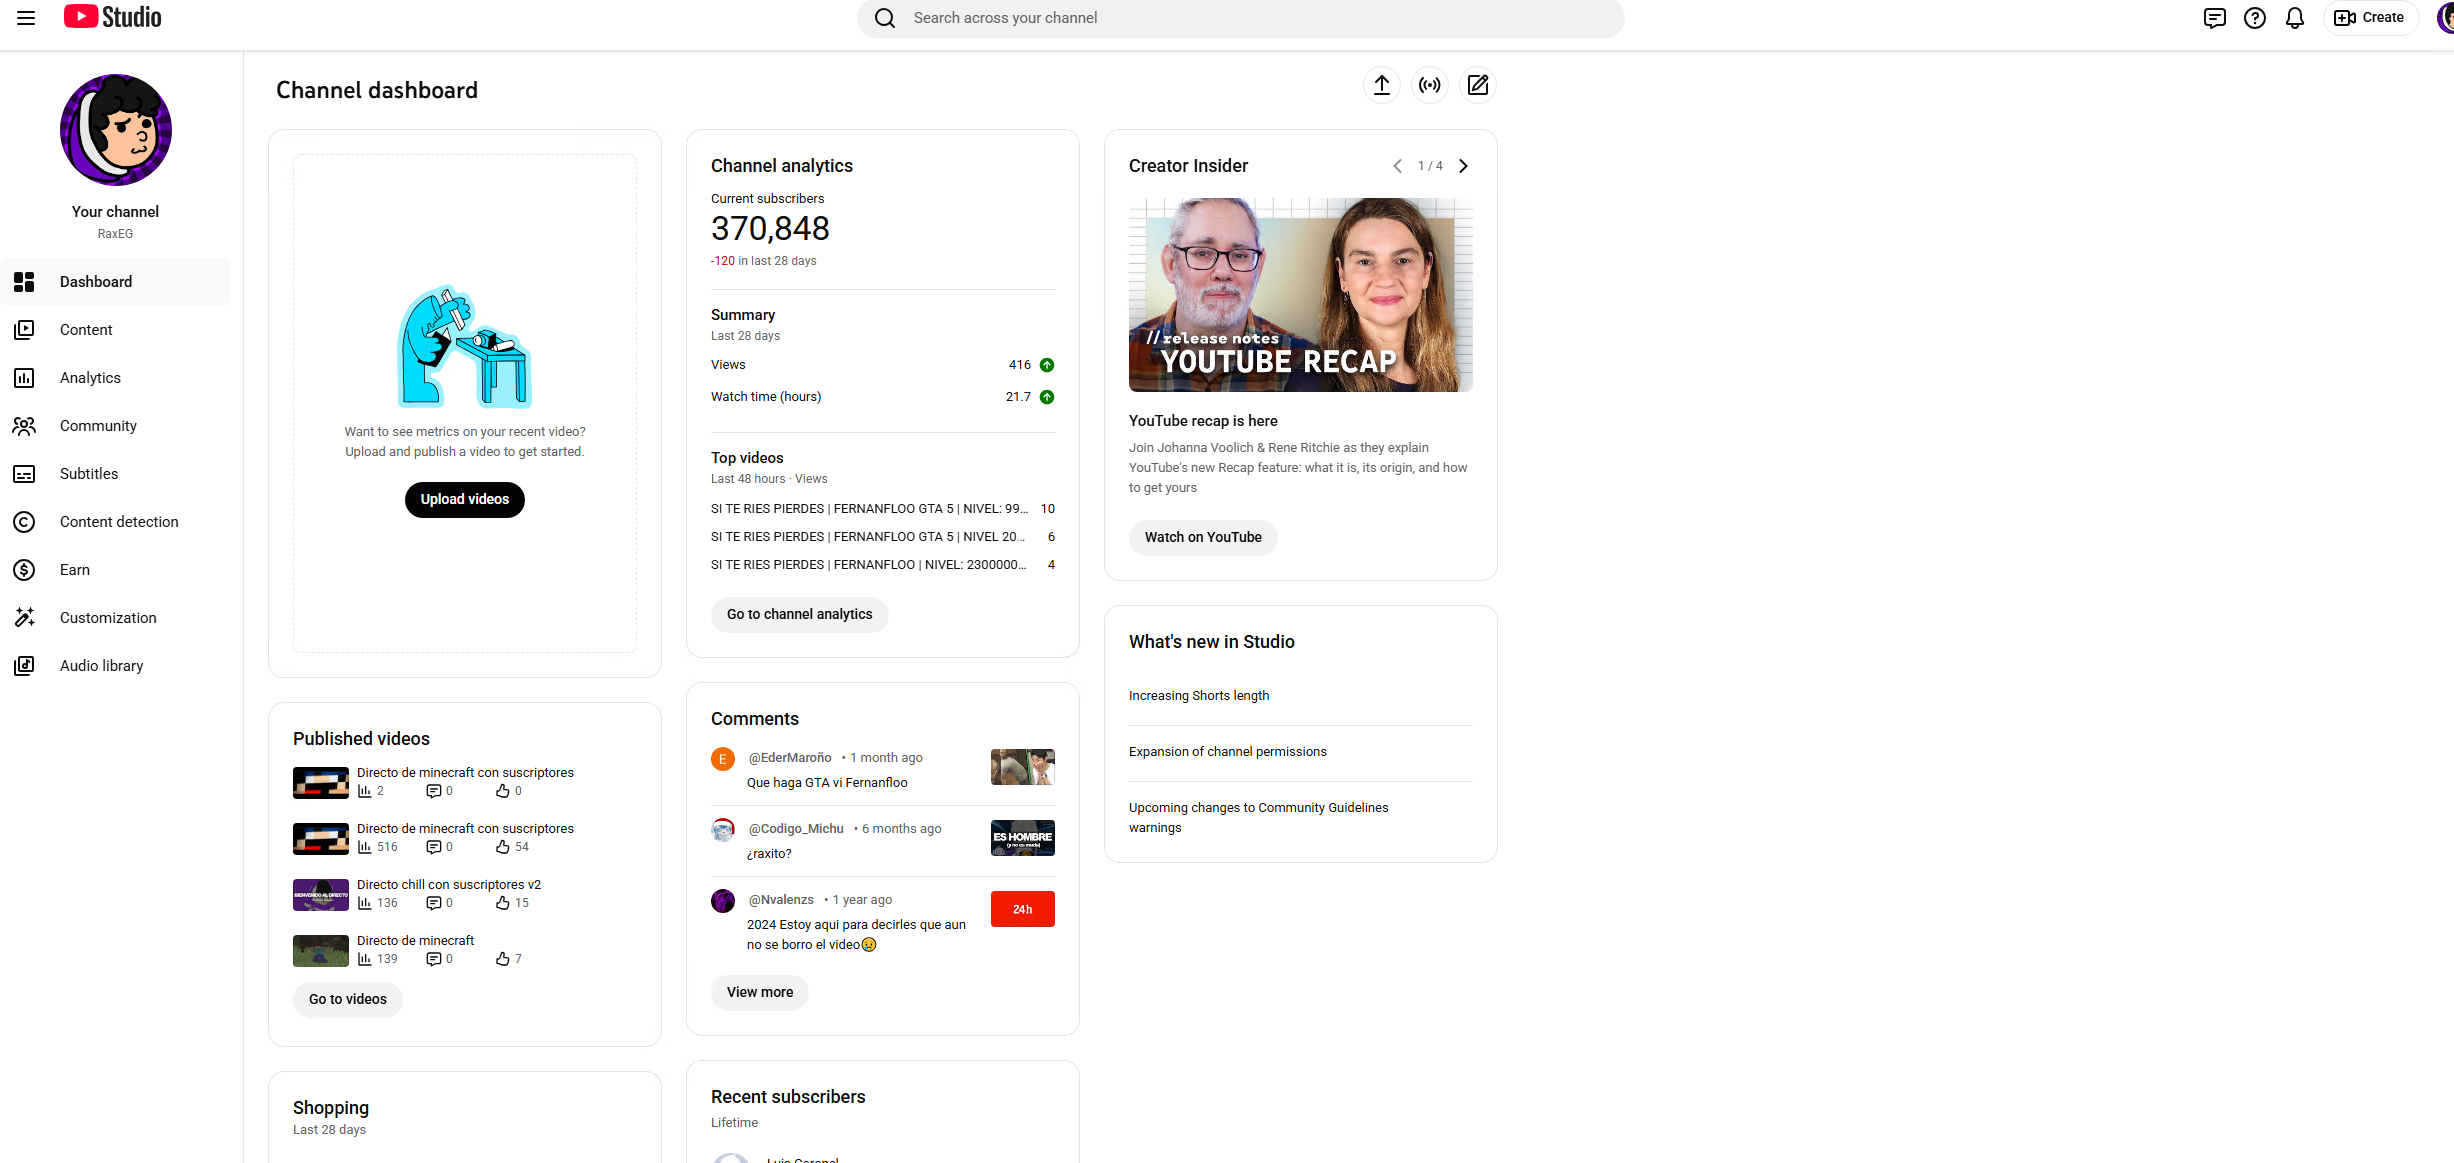Image resolution: width=2454 pixels, height=1163 pixels.
Task: Click Watch on YouTube button
Action: (x=1202, y=537)
